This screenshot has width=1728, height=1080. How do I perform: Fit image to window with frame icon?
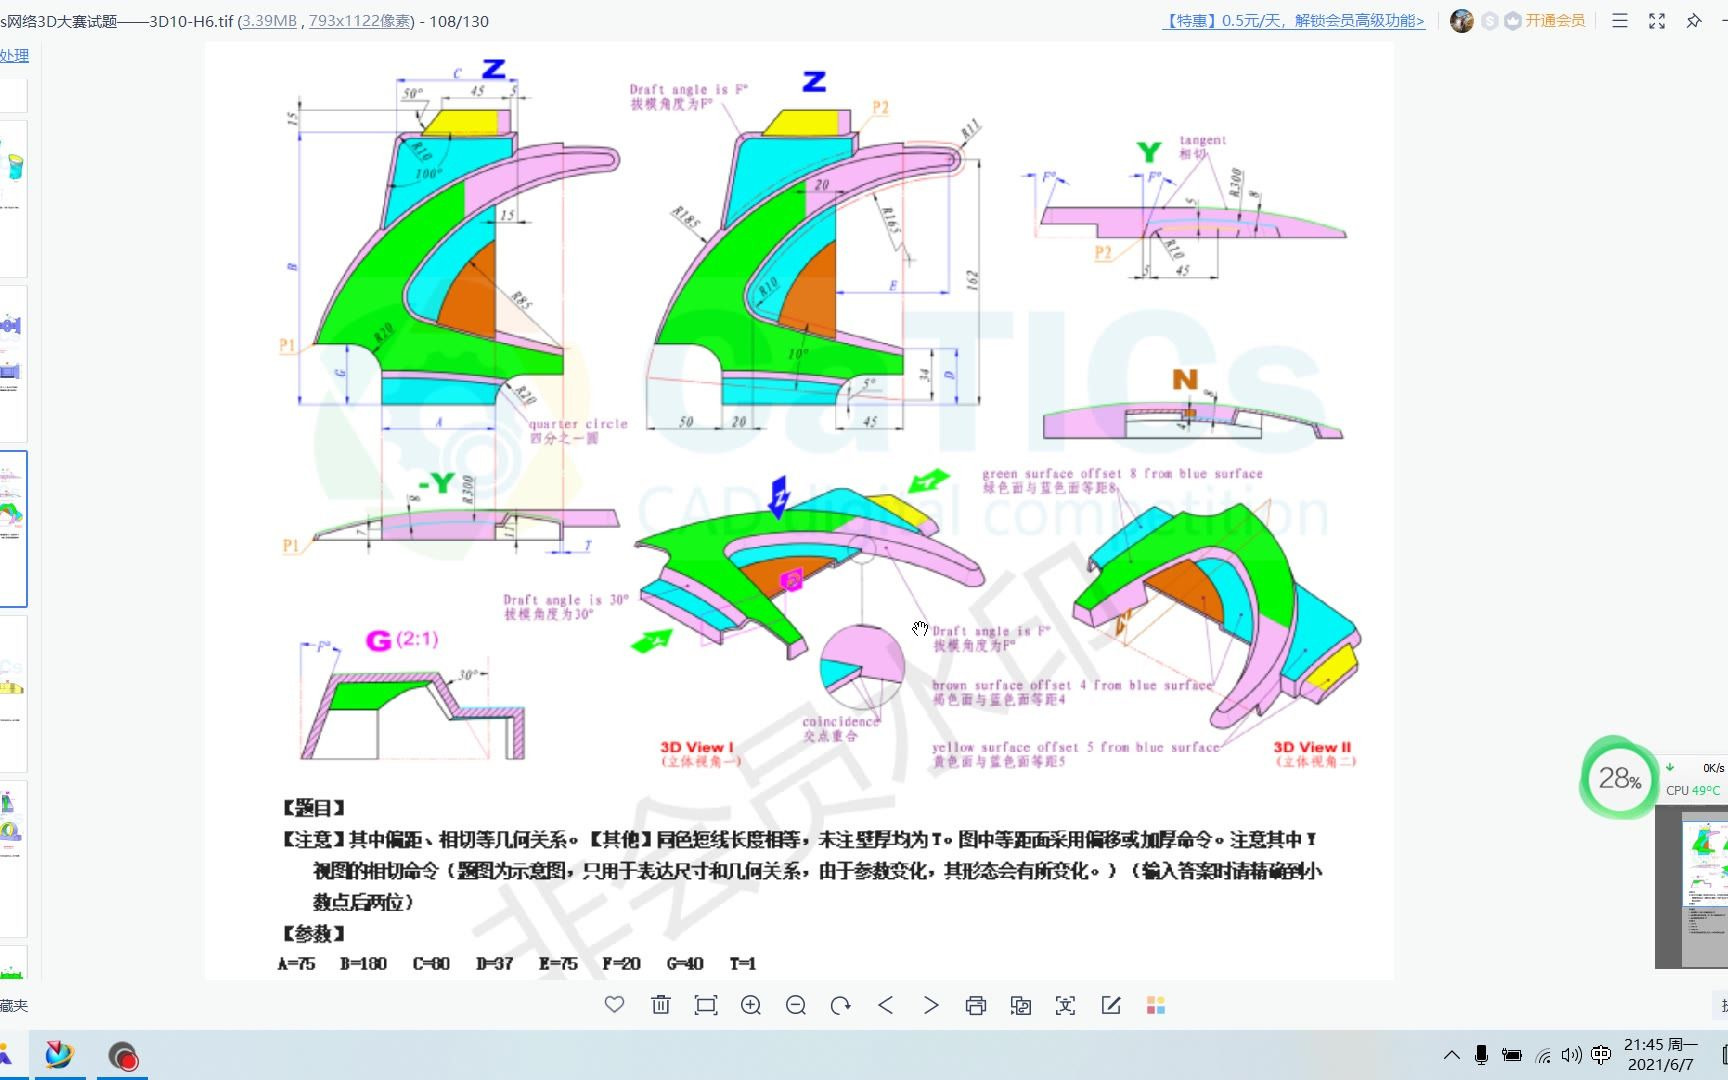click(x=706, y=1005)
